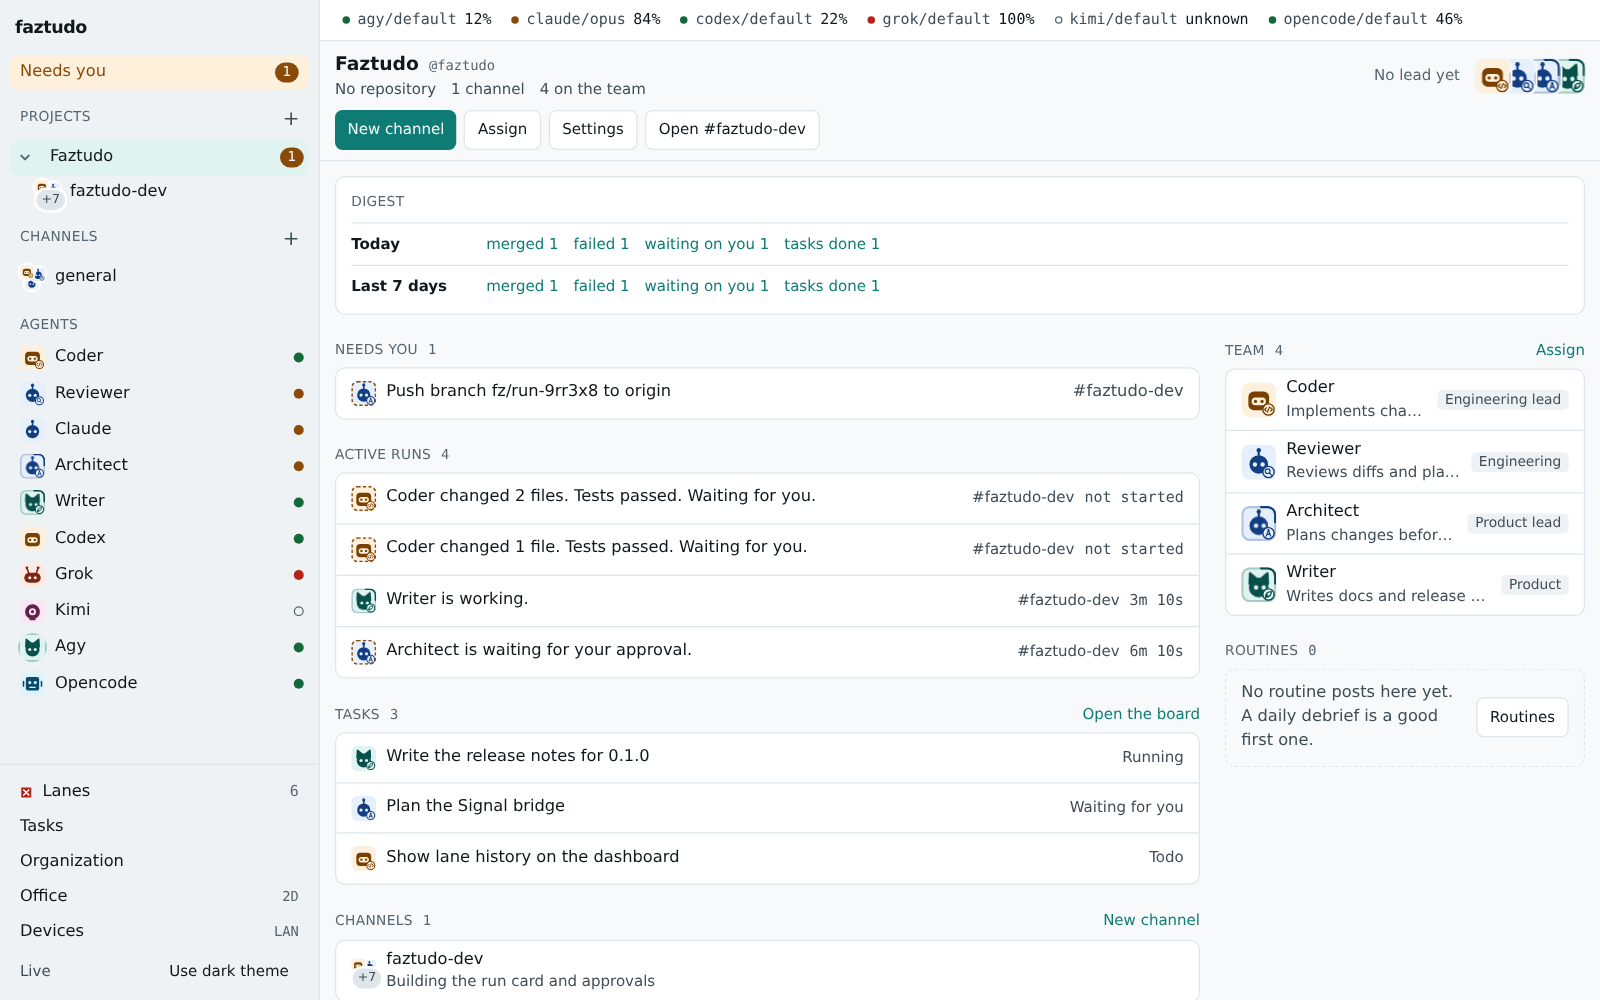The width and height of the screenshot is (1600, 1000).
Task: Open the Organization sidebar item
Action: point(160,861)
